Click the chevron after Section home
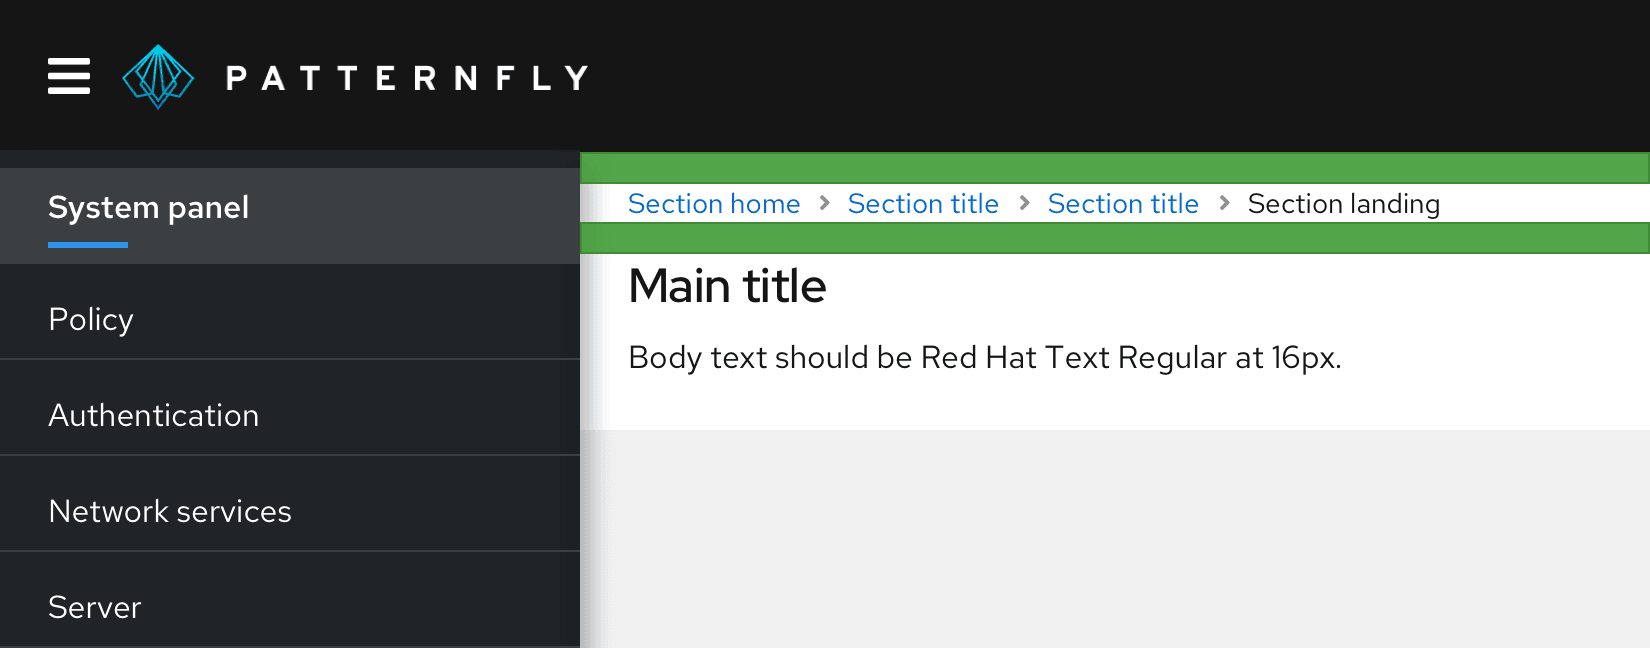 [825, 203]
